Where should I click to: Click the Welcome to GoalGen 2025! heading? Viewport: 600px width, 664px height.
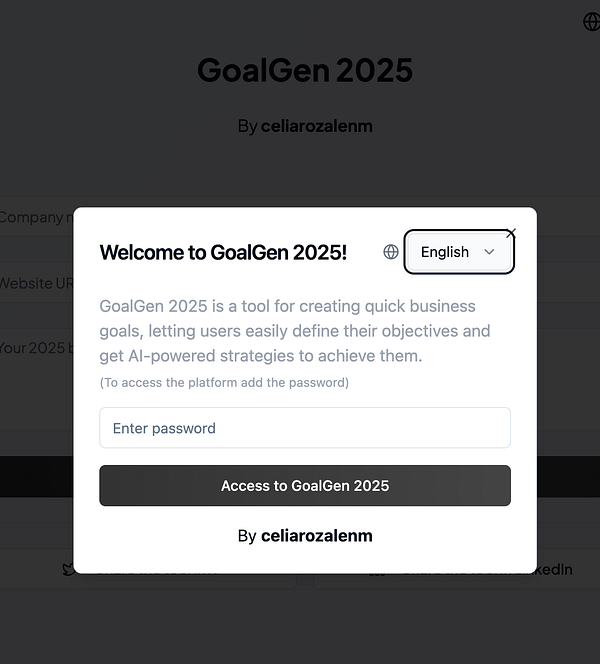click(x=223, y=252)
